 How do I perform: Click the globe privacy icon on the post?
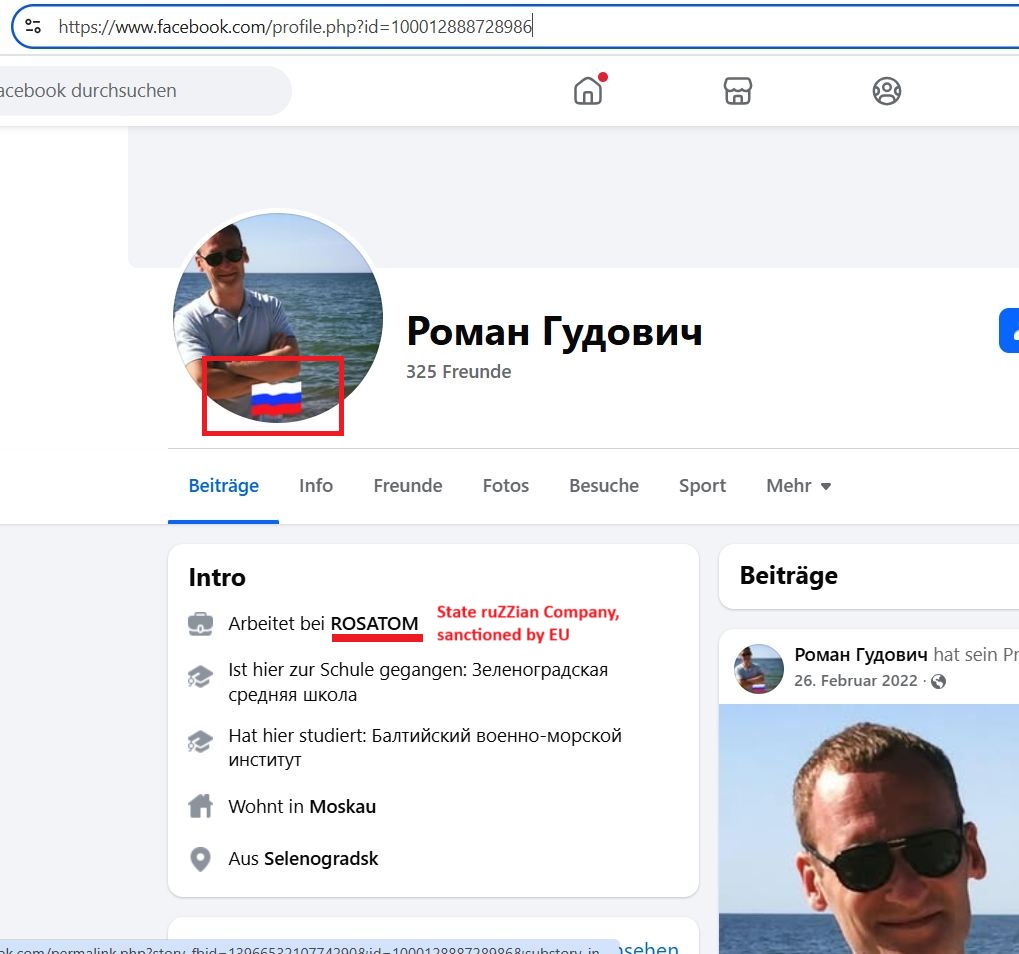pyautogui.click(x=938, y=682)
